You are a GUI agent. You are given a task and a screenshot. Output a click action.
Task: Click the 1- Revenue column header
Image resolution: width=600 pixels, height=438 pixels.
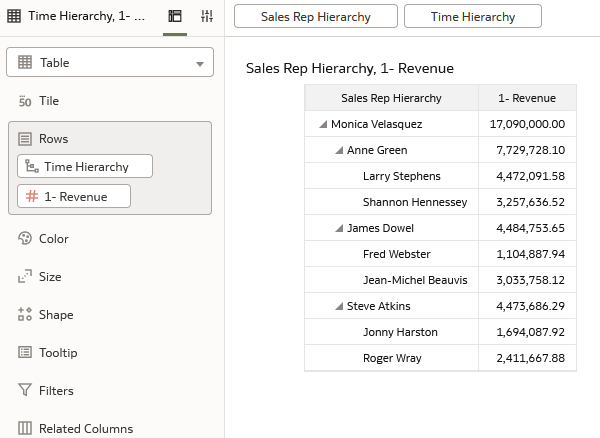(x=527, y=98)
